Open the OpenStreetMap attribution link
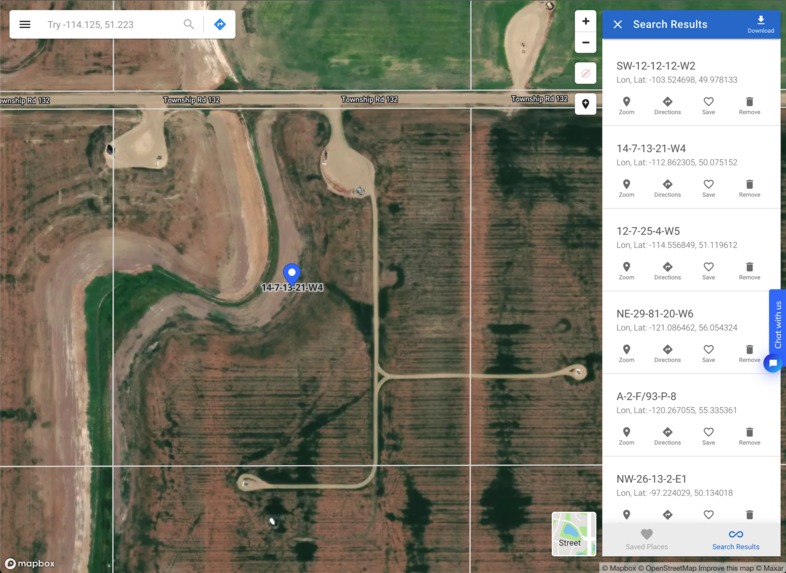This screenshot has width=786, height=573. pos(666,568)
